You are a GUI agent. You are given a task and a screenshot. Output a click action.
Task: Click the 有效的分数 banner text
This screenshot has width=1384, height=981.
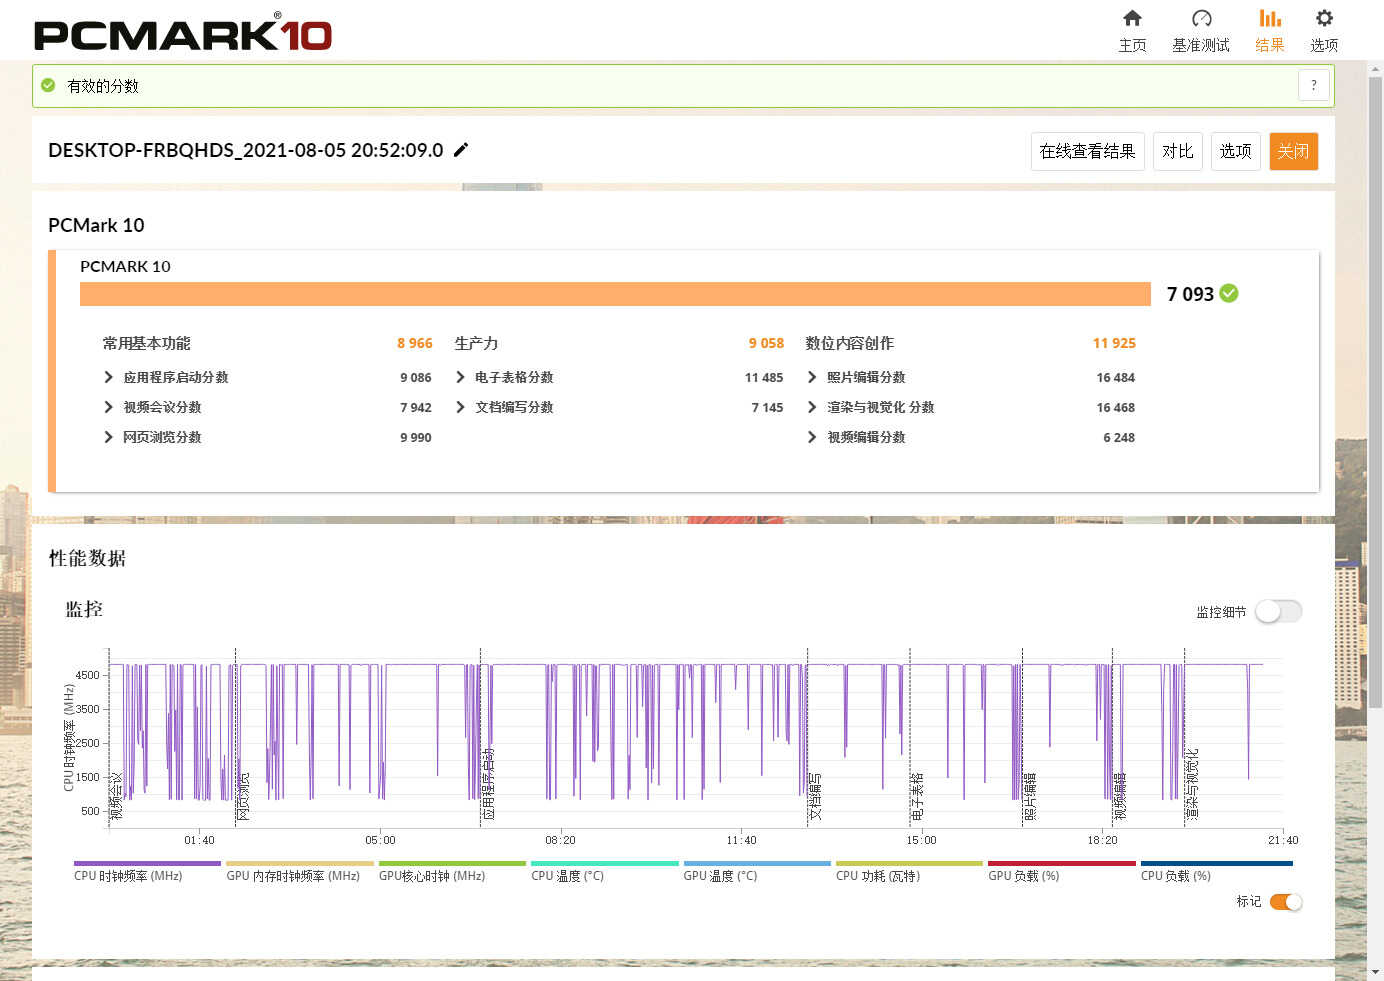point(103,86)
